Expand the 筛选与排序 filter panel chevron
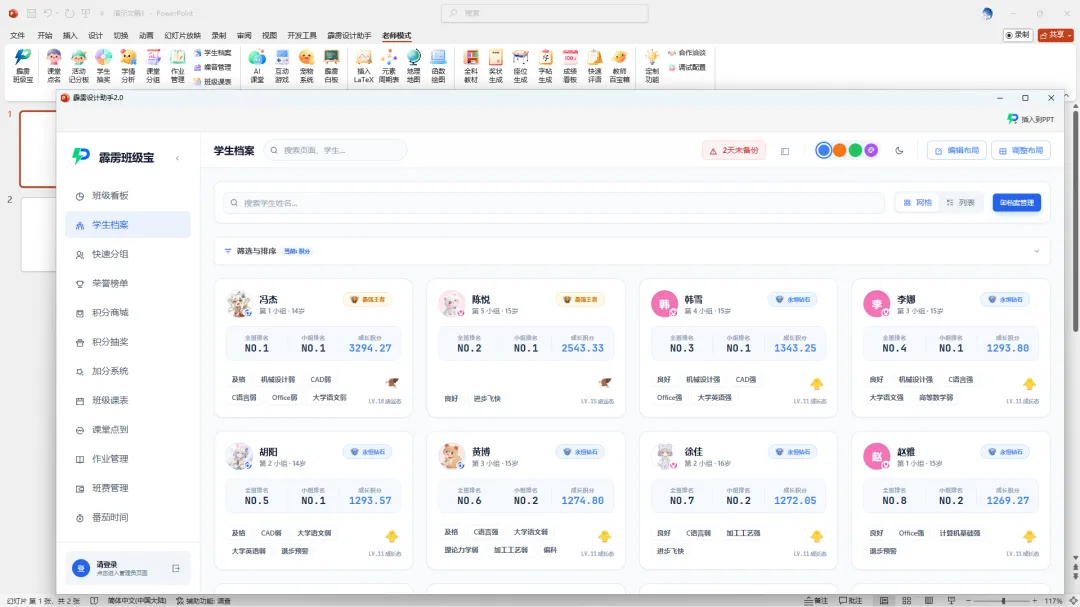1080x607 pixels. coord(1036,251)
